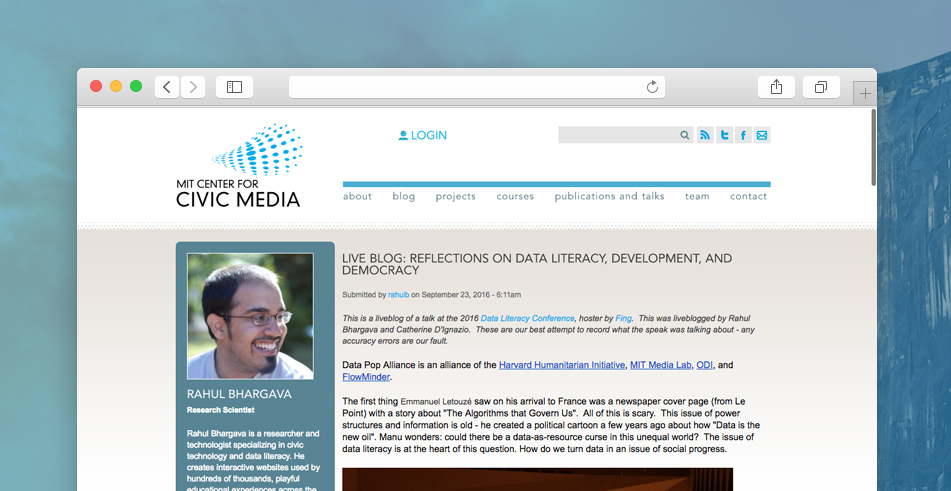Open the Facebook icon link

point(743,135)
